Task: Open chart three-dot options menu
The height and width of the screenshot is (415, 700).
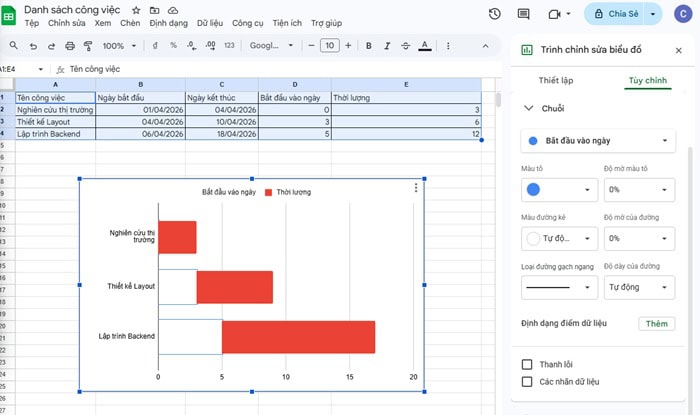Action: pos(416,188)
